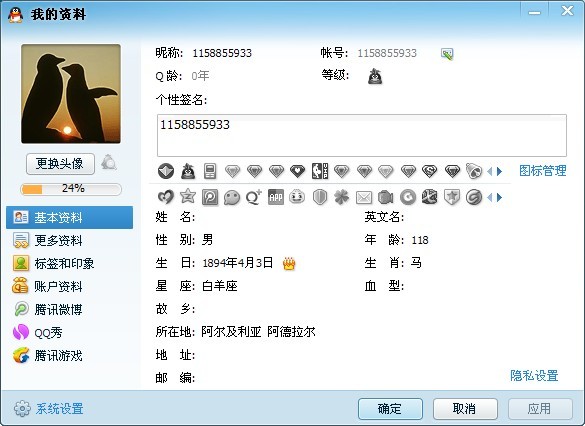The height and width of the screenshot is (426, 585).
Task: Click the edit icon beside account number
Action: tap(447, 54)
